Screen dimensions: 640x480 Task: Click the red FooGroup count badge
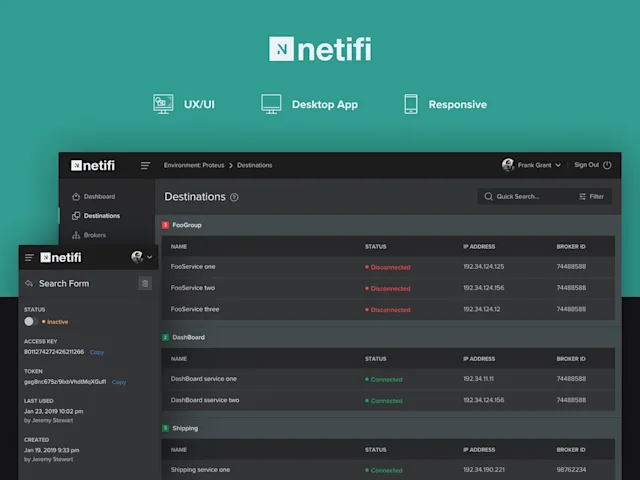[165, 225]
